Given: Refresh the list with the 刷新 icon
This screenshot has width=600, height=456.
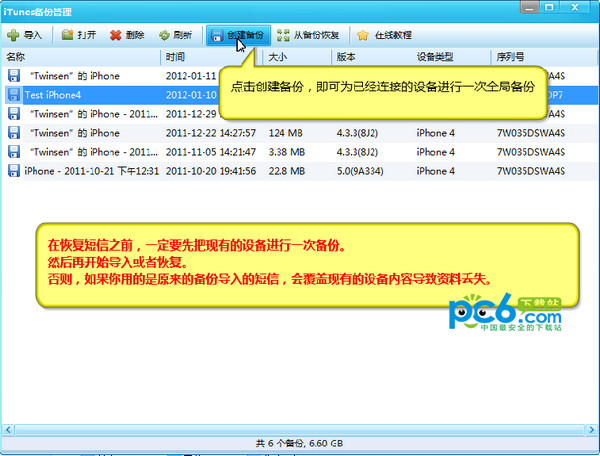Looking at the screenshot, I should tap(164, 35).
